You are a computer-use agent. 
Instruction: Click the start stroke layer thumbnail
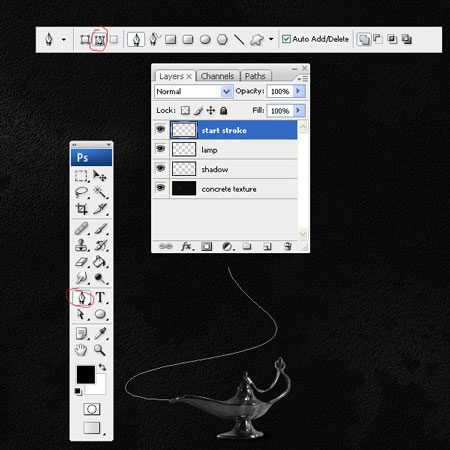[184, 130]
